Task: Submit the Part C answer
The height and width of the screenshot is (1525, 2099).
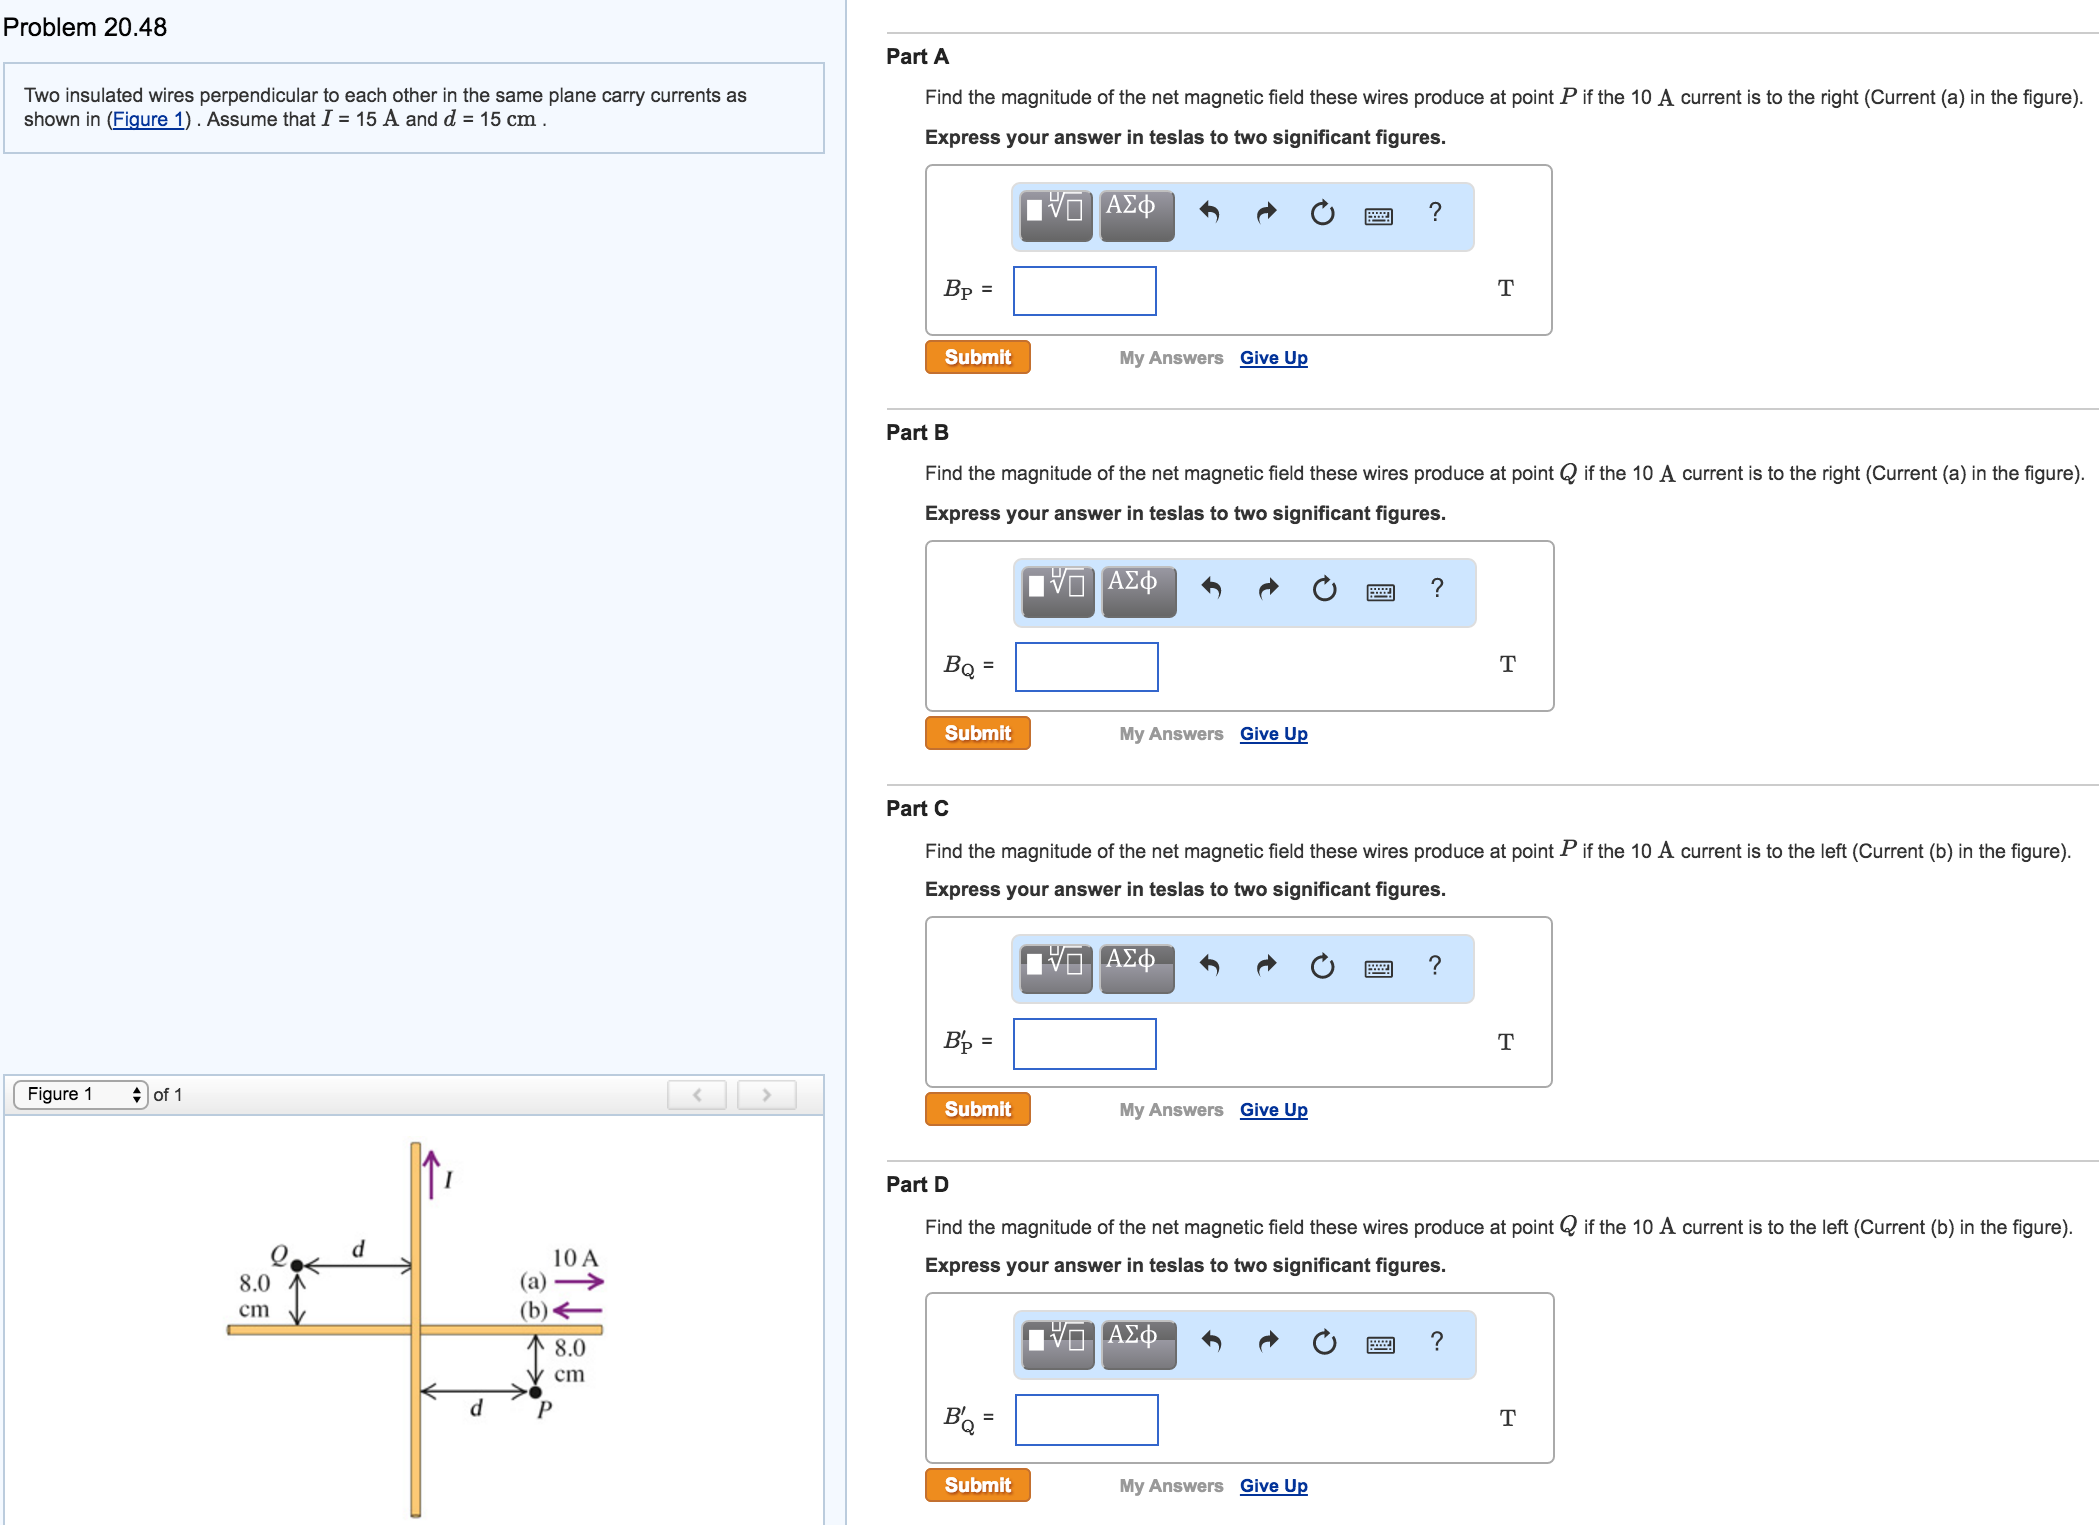Action: 978,1109
